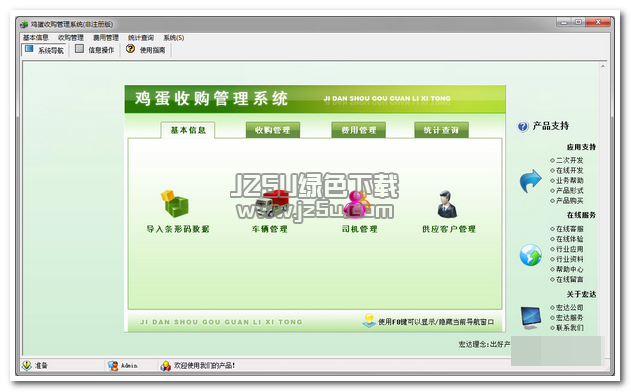Open the 统计查询 menu in menu bar
This screenshot has height=392, width=631.
(x=141, y=37)
